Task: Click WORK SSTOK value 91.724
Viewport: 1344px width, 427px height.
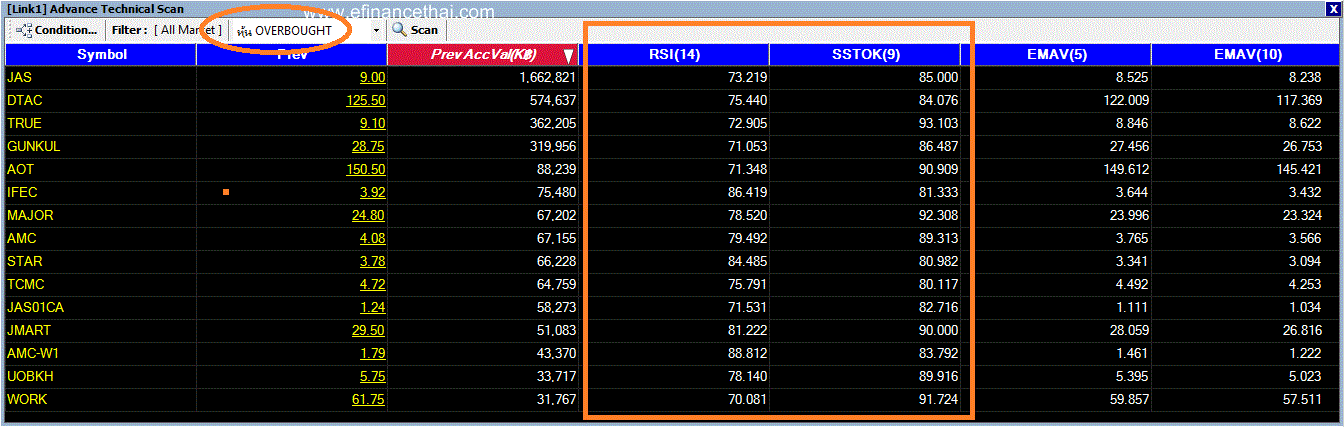Action: coord(938,399)
